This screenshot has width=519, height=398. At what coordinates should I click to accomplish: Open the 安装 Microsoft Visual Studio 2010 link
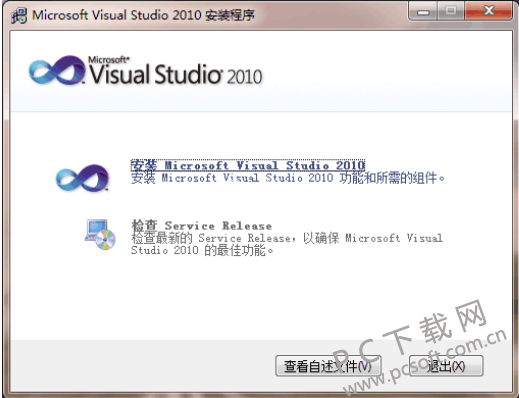[248, 165]
